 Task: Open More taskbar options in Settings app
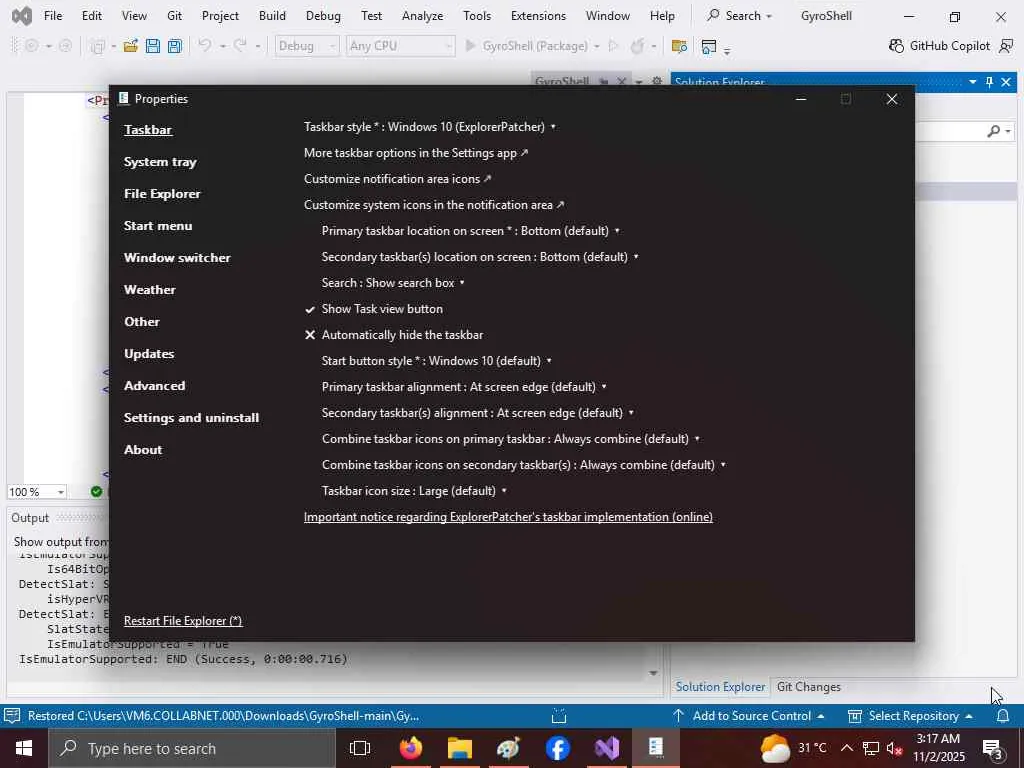[416, 153]
